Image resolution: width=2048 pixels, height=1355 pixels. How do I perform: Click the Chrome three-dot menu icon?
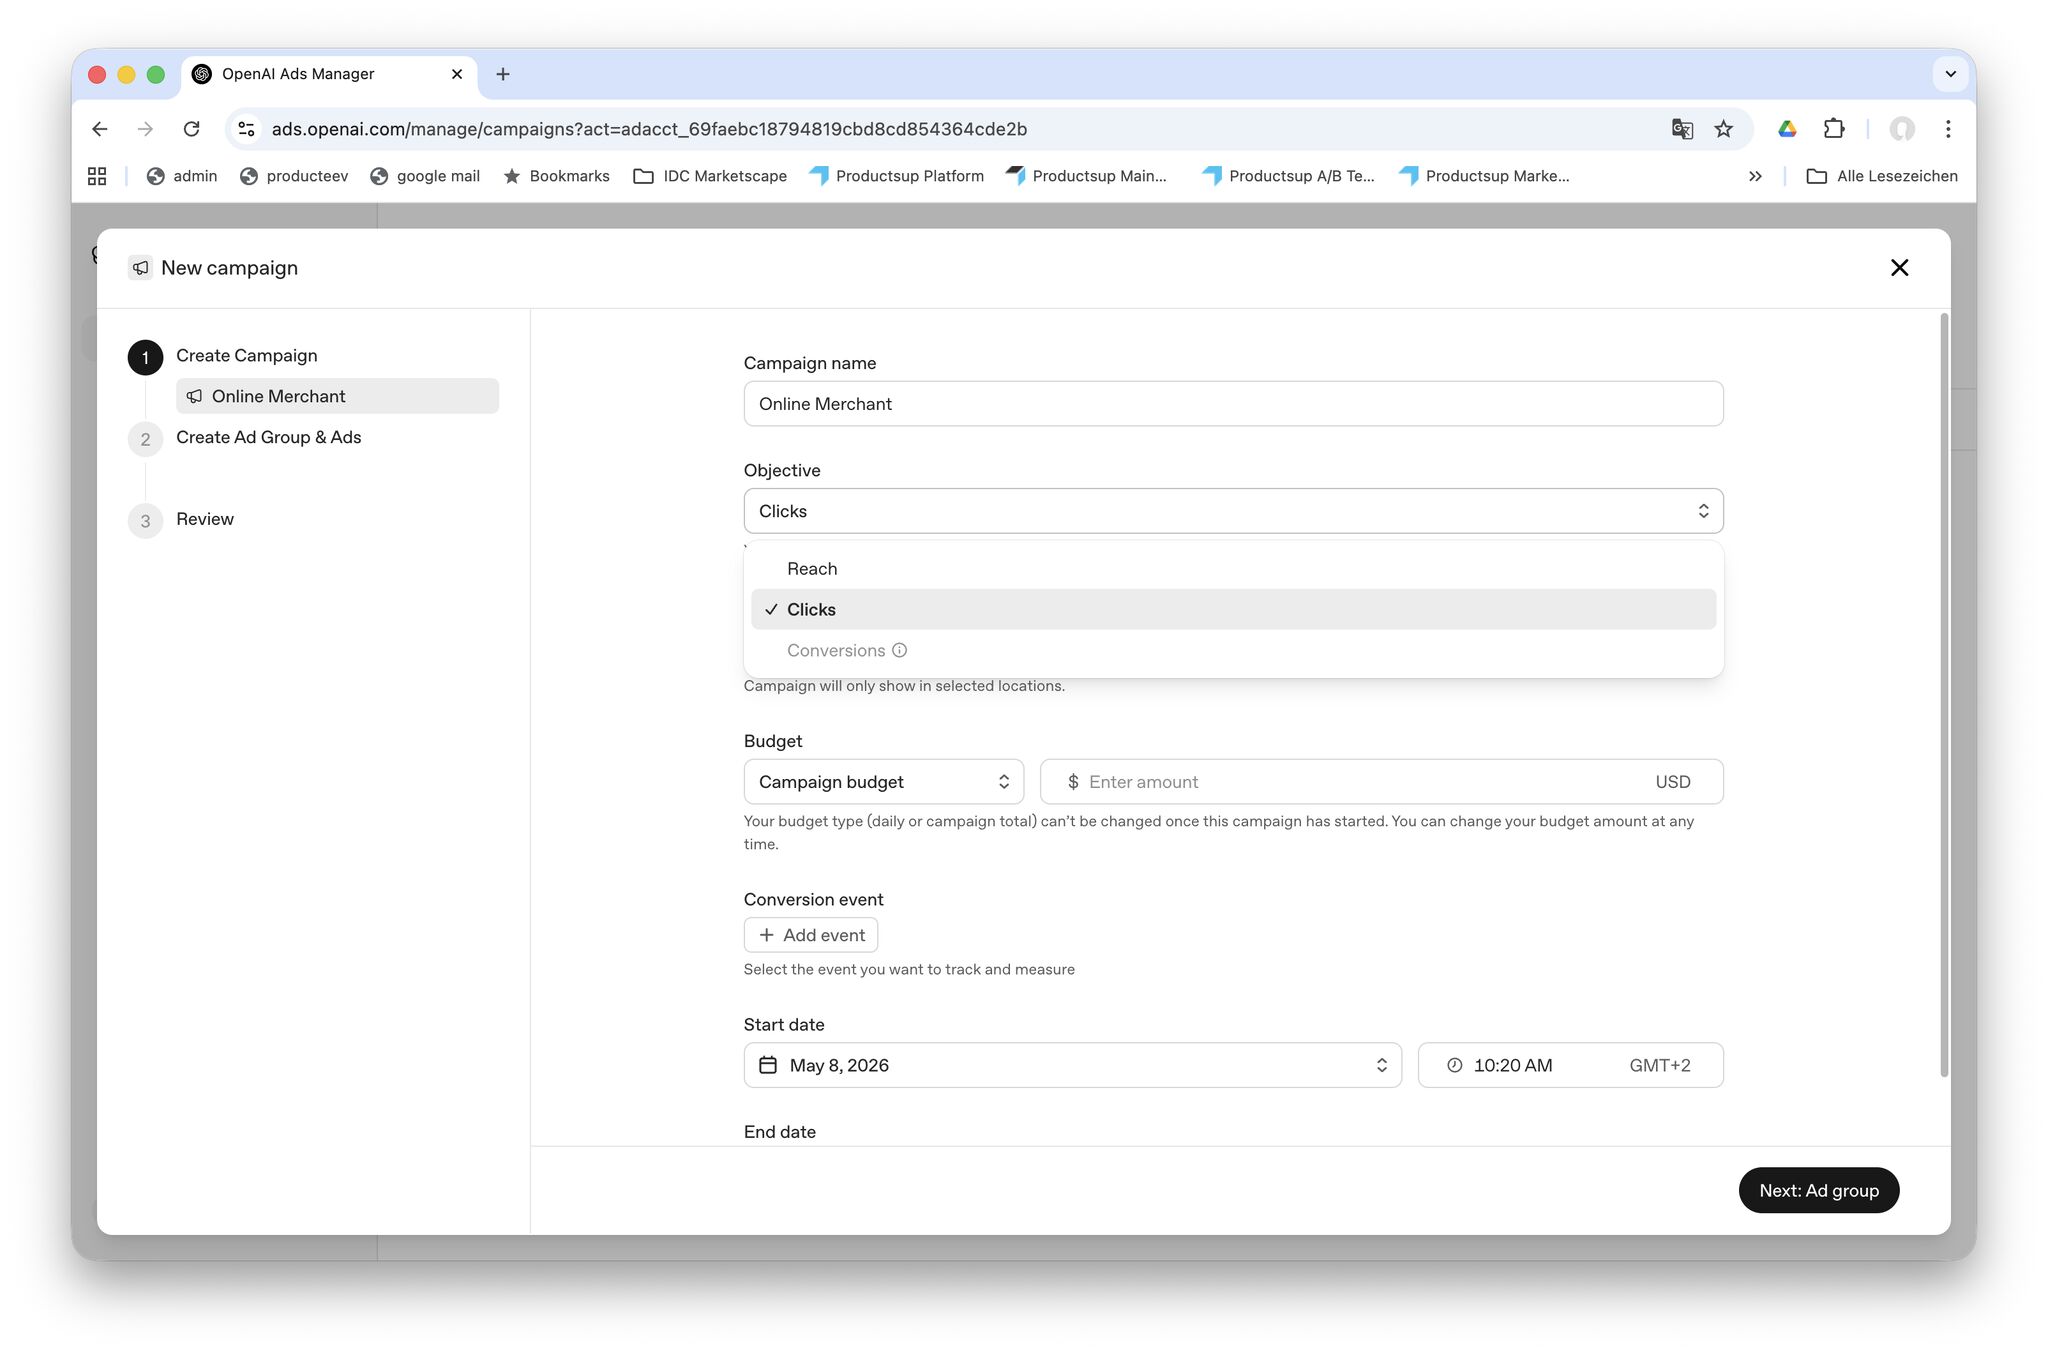point(1948,129)
